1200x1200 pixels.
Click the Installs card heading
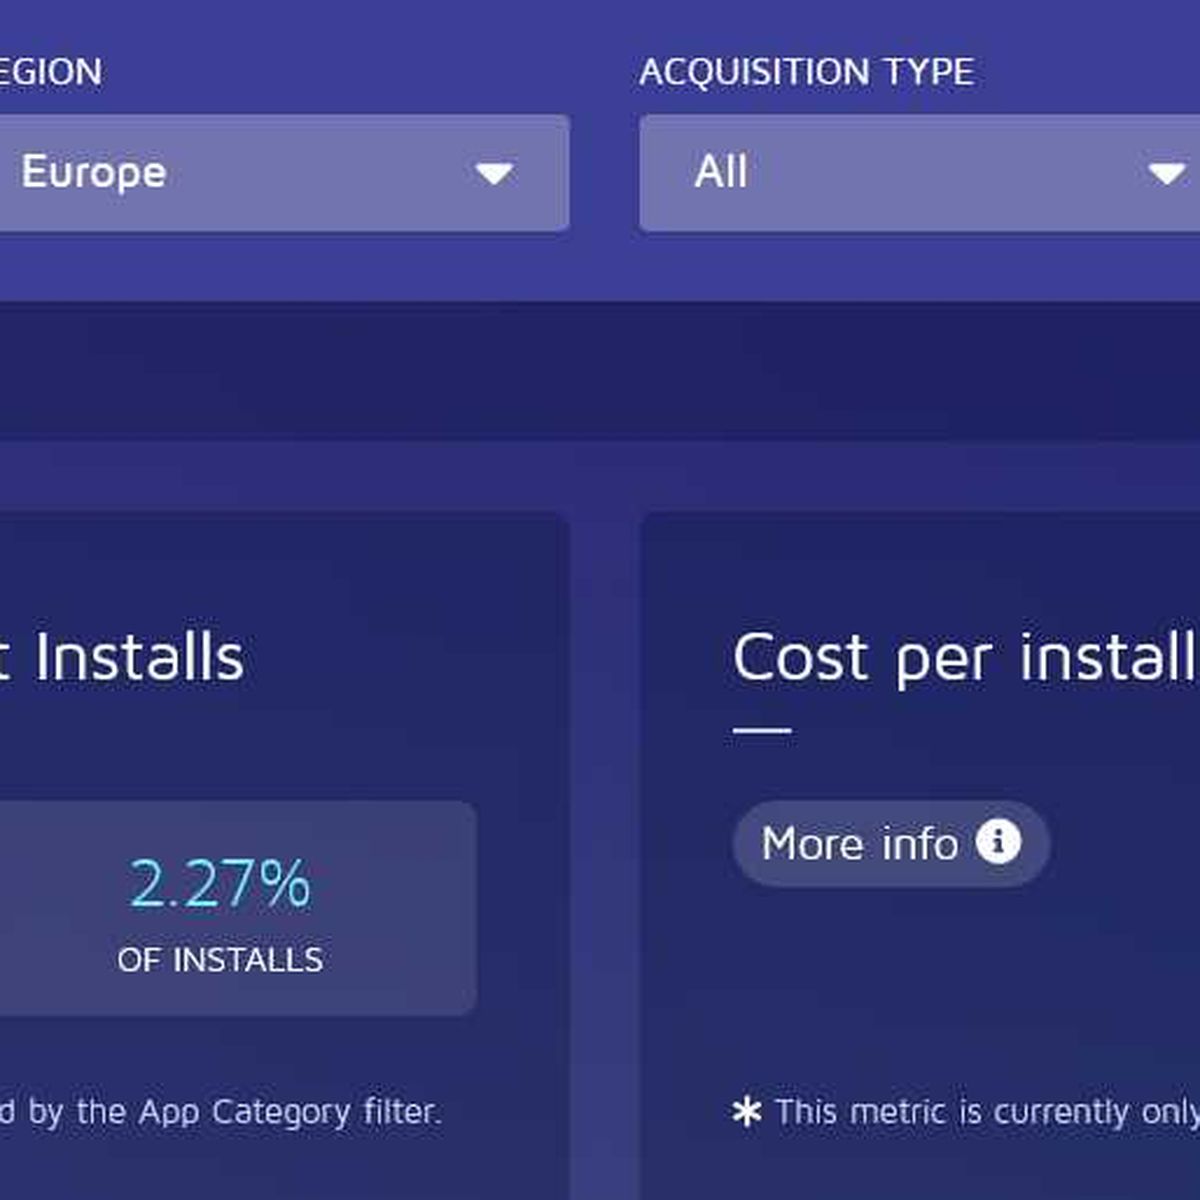[x=122, y=658]
